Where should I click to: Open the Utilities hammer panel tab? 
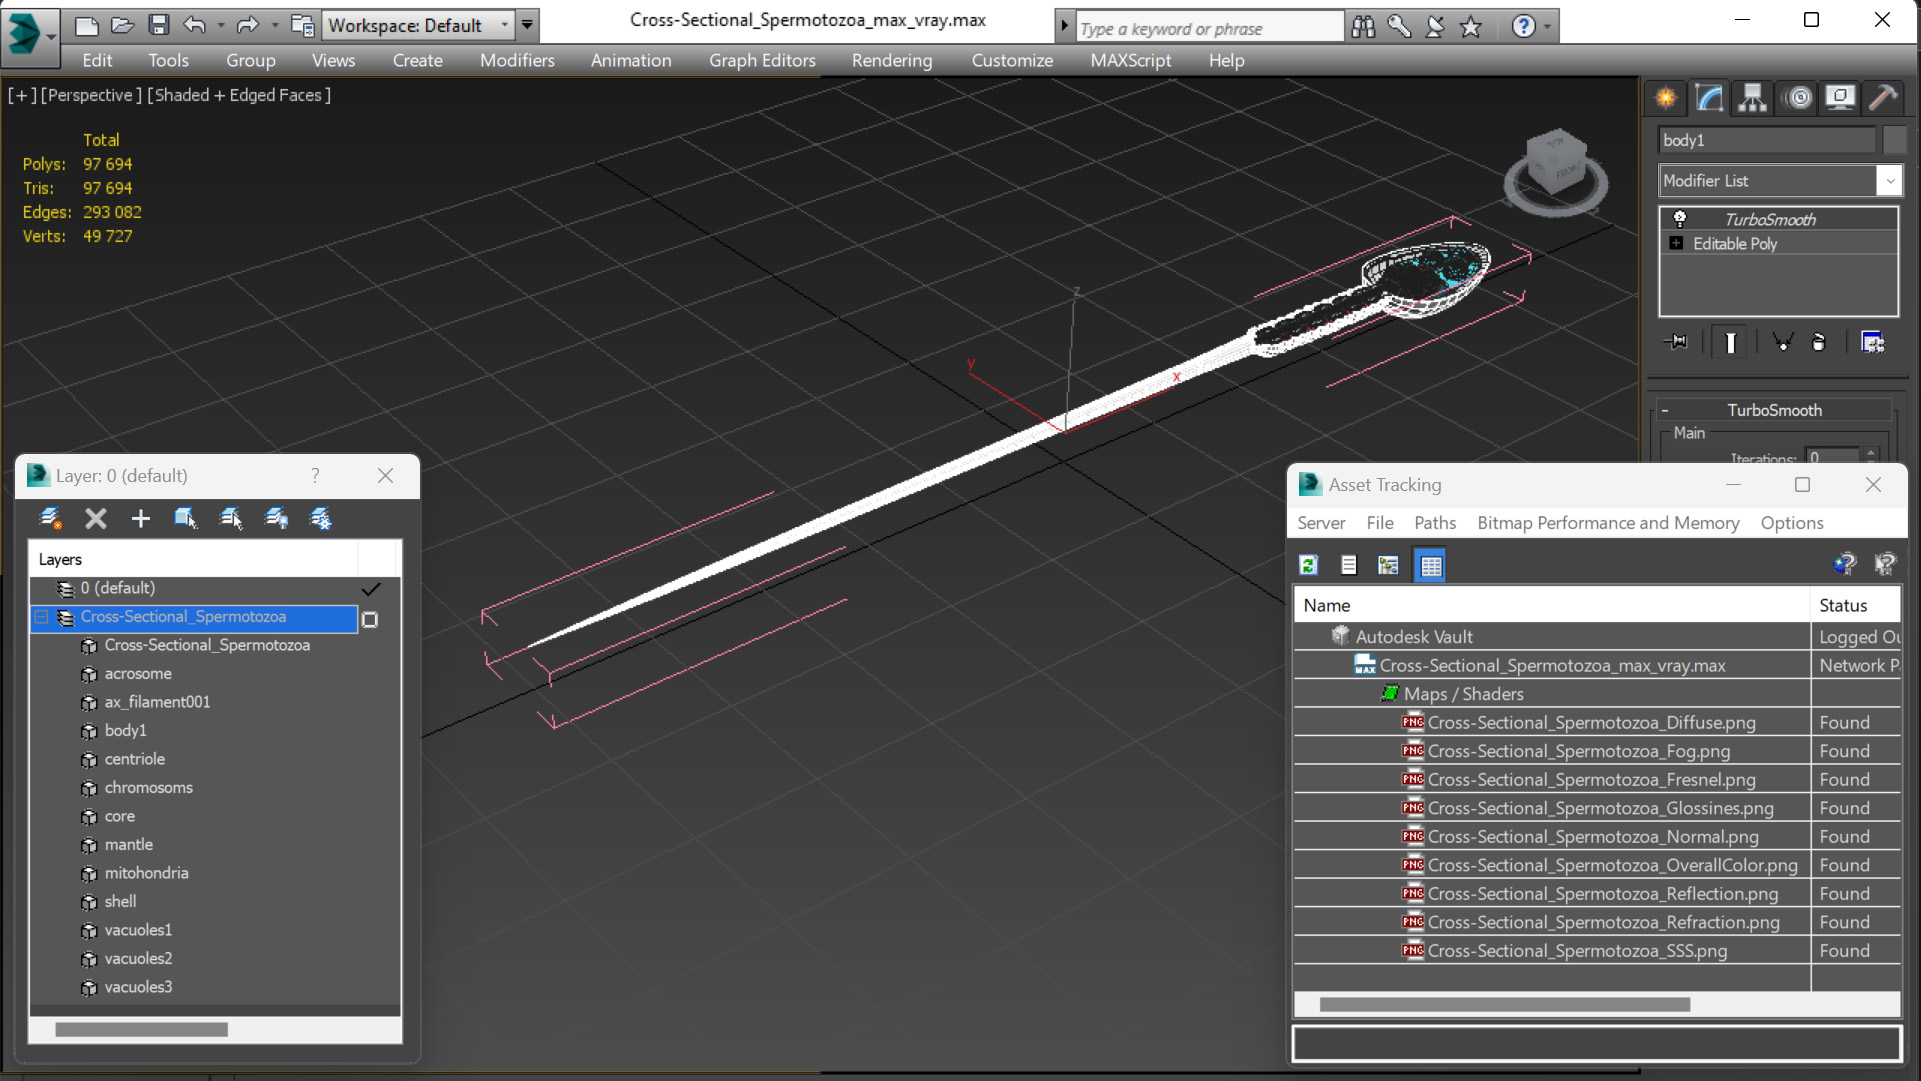[x=1883, y=97]
